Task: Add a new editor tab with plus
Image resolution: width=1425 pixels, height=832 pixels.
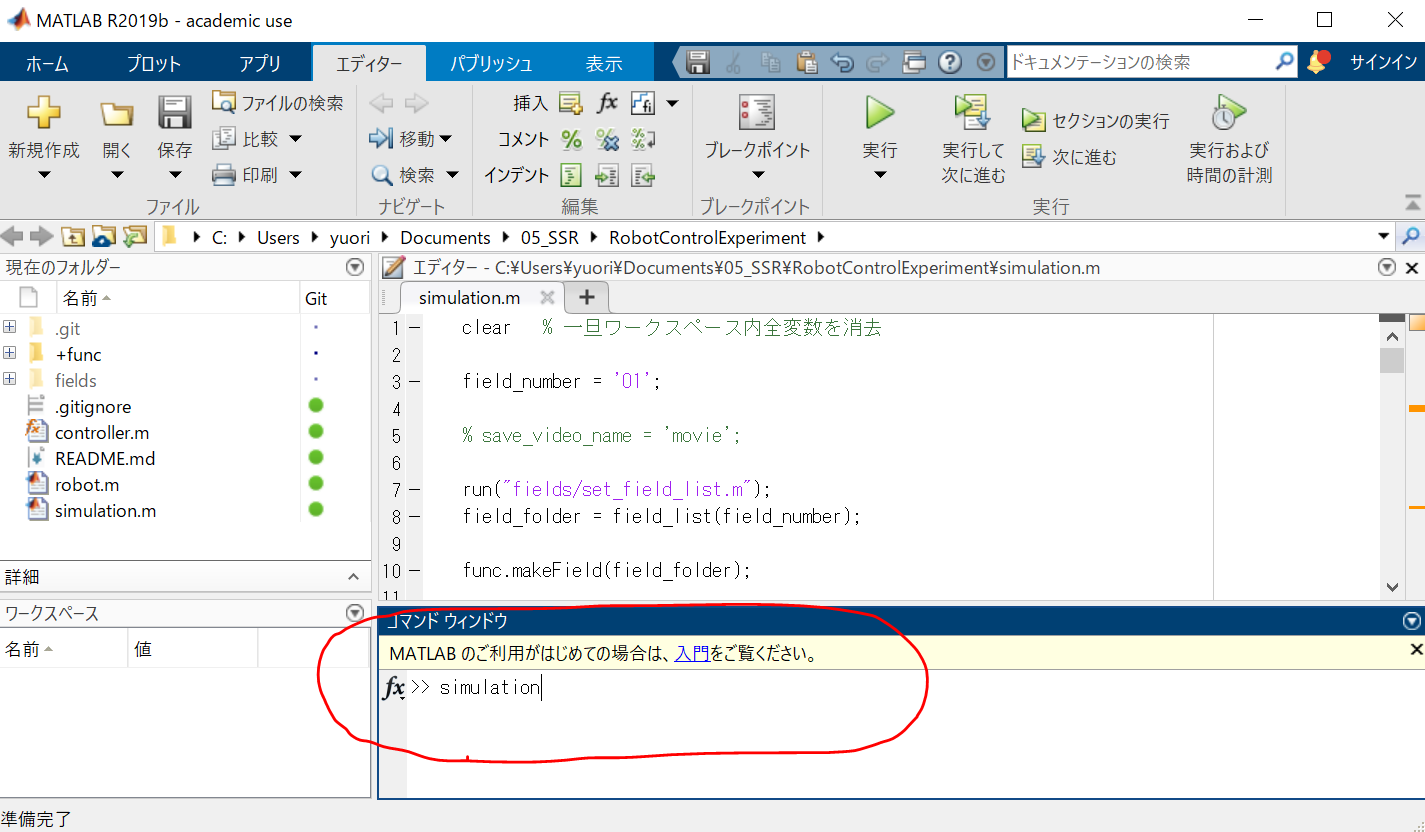Action: click(x=587, y=297)
